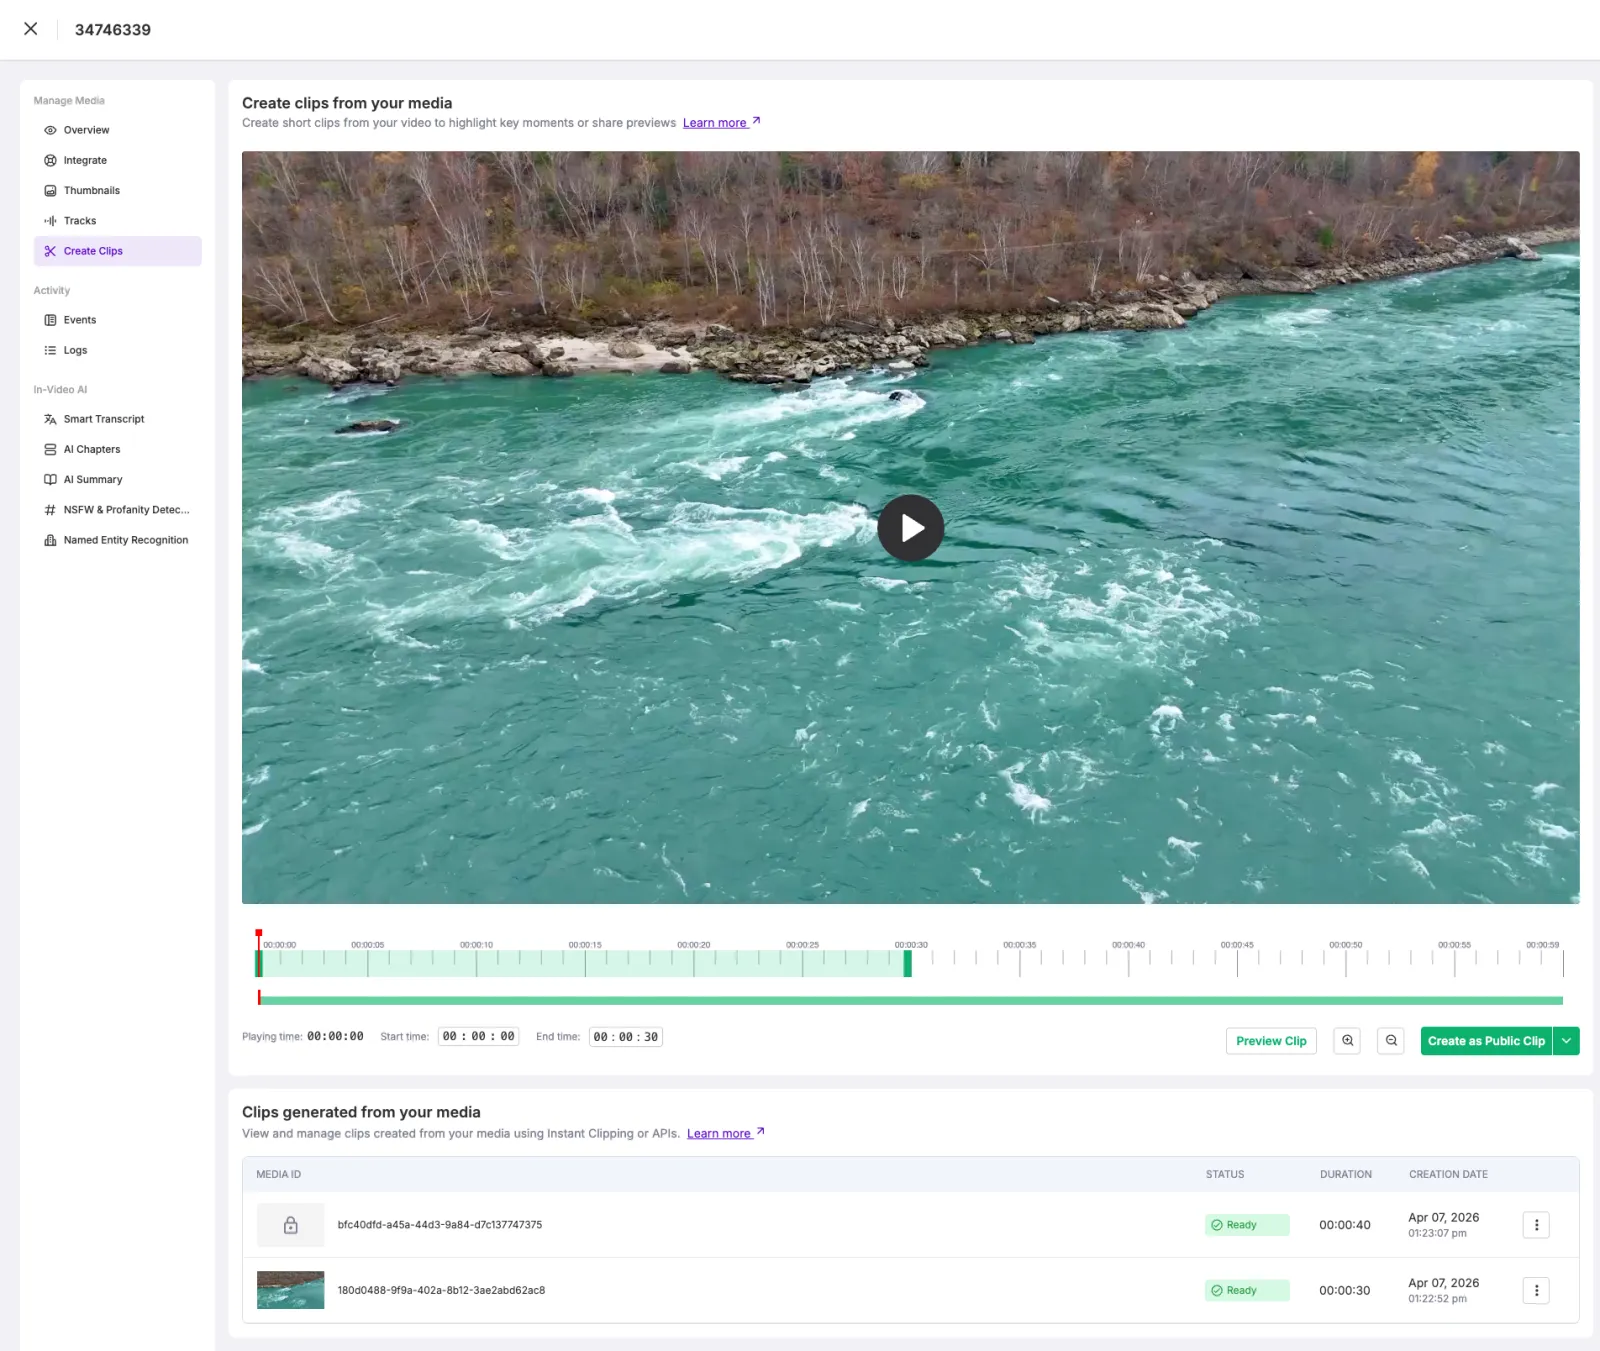Click the Thumbnails icon in sidebar
This screenshot has width=1600, height=1351.
tap(50, 191)
